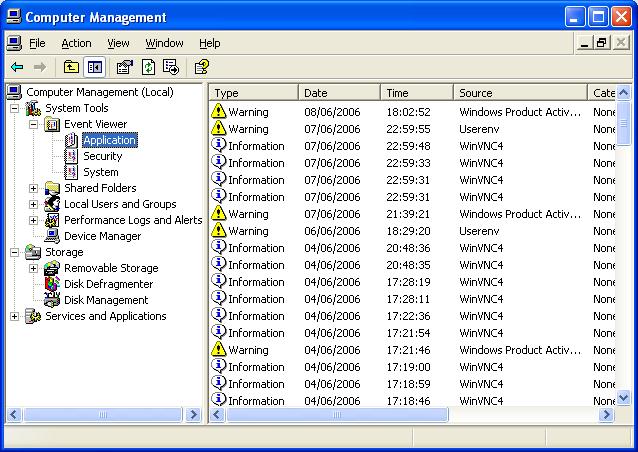Expand the Shared Folders node

(33, 188)
